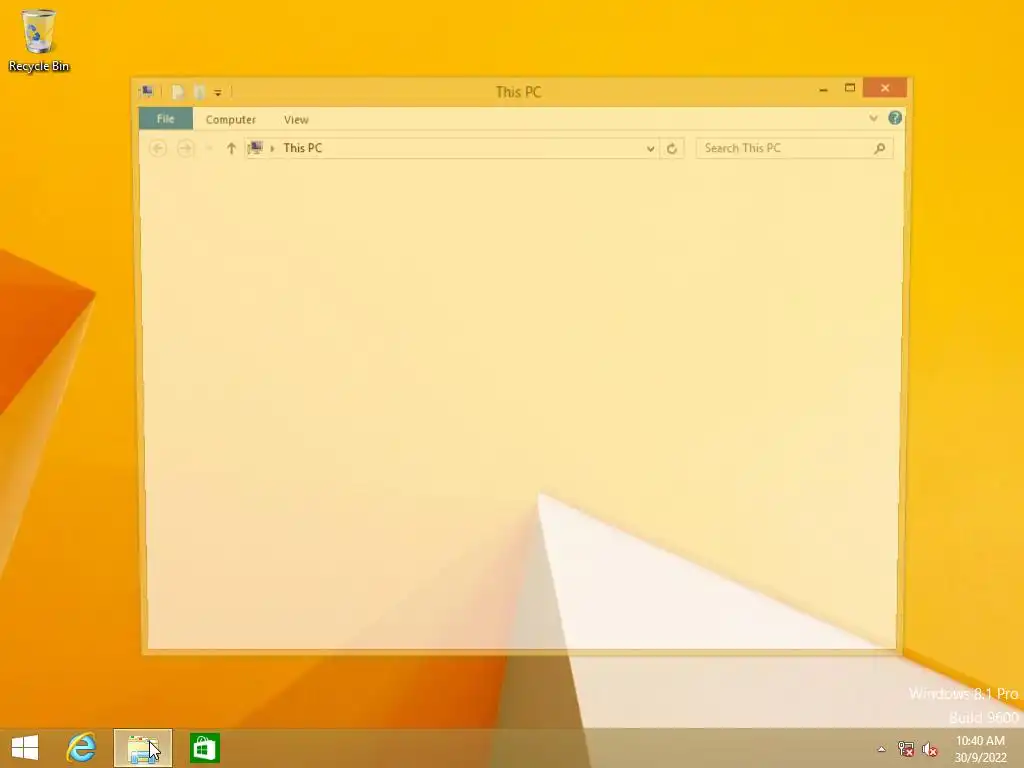Open the Recycle Bin desktop icon
Image resolution: width=1024 pixels, height=768 pixels.
39,40
